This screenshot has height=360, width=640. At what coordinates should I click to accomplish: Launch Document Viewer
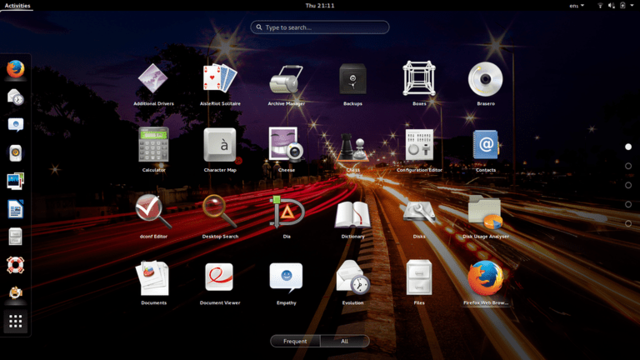tap(220, 278)
